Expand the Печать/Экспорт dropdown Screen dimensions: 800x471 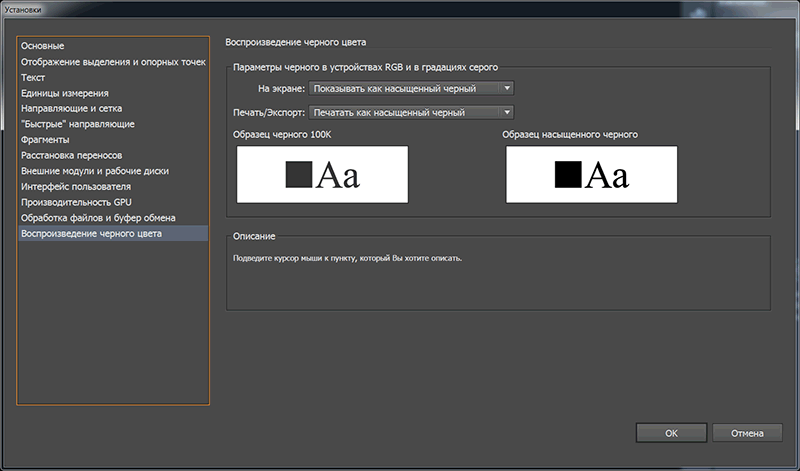coord(411,113)
